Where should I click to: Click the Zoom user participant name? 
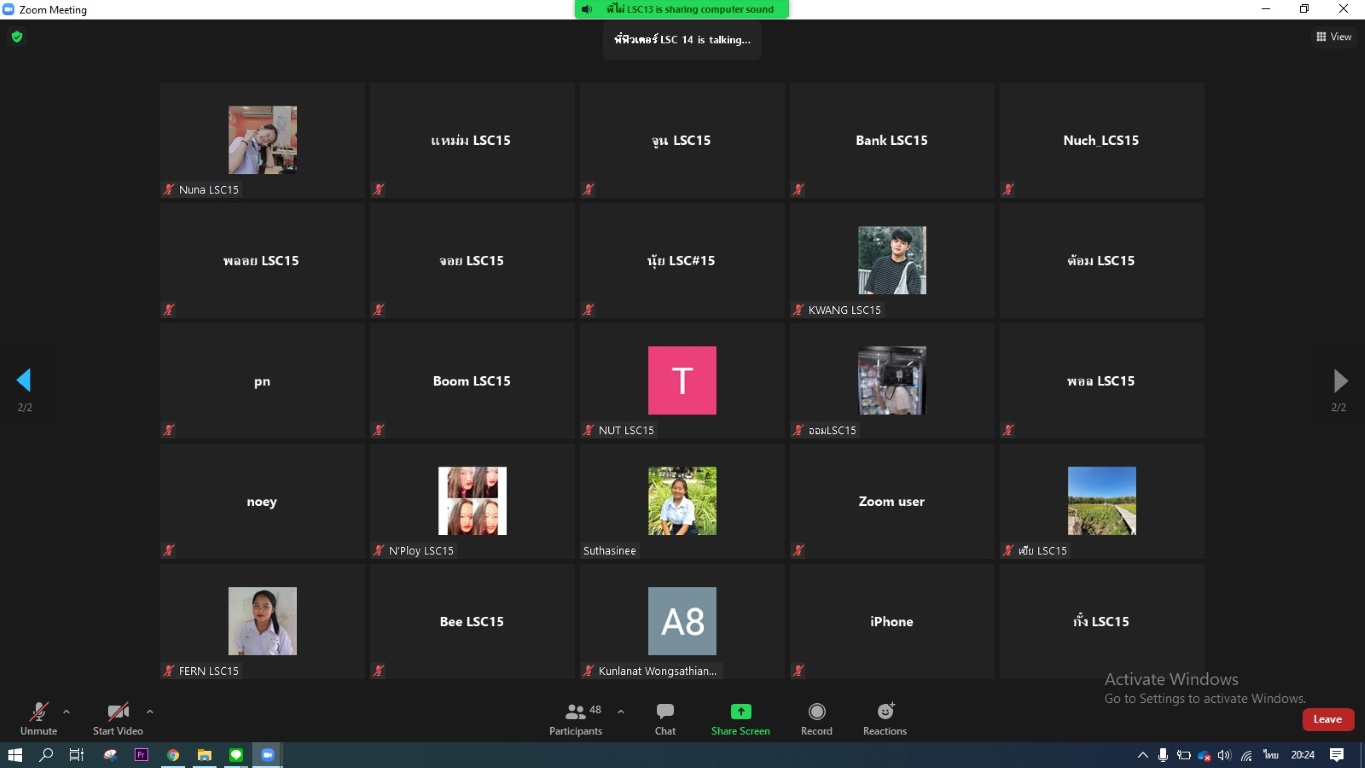(x=892, y=501)
